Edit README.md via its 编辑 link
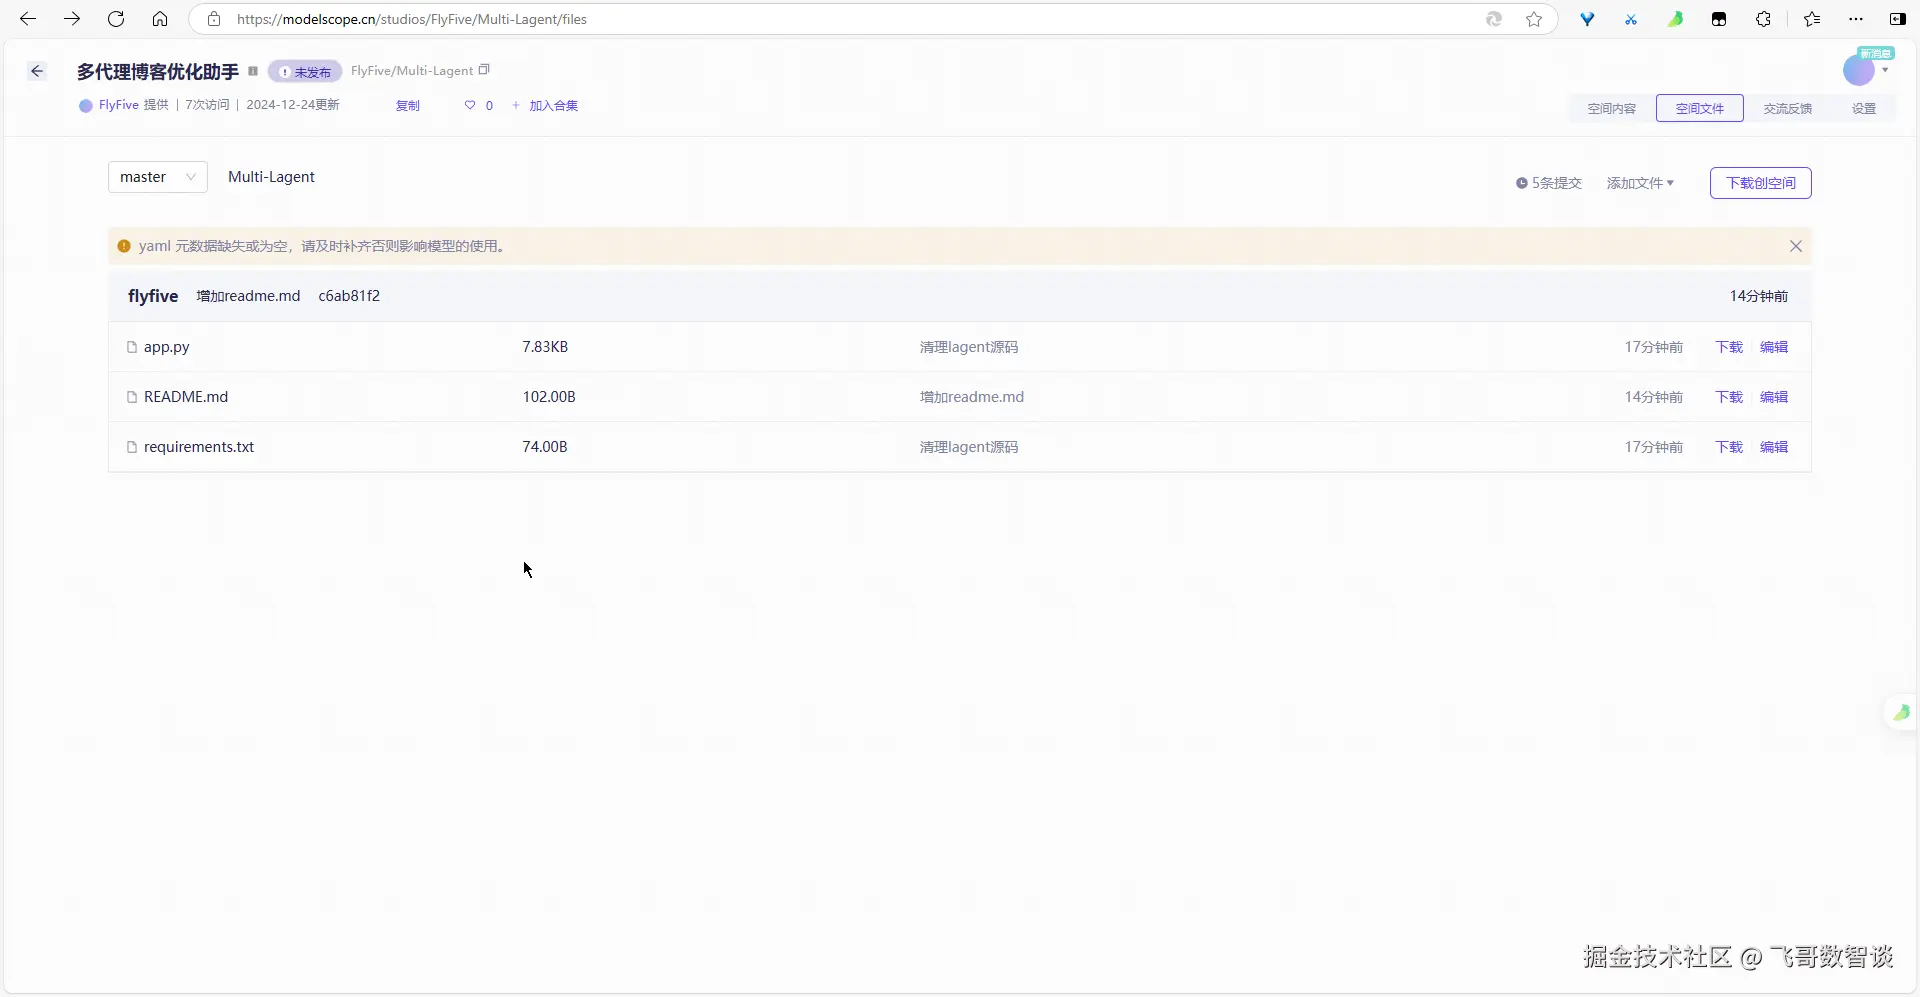This screenshot has height=997, width=1920. pos(1774,397)
